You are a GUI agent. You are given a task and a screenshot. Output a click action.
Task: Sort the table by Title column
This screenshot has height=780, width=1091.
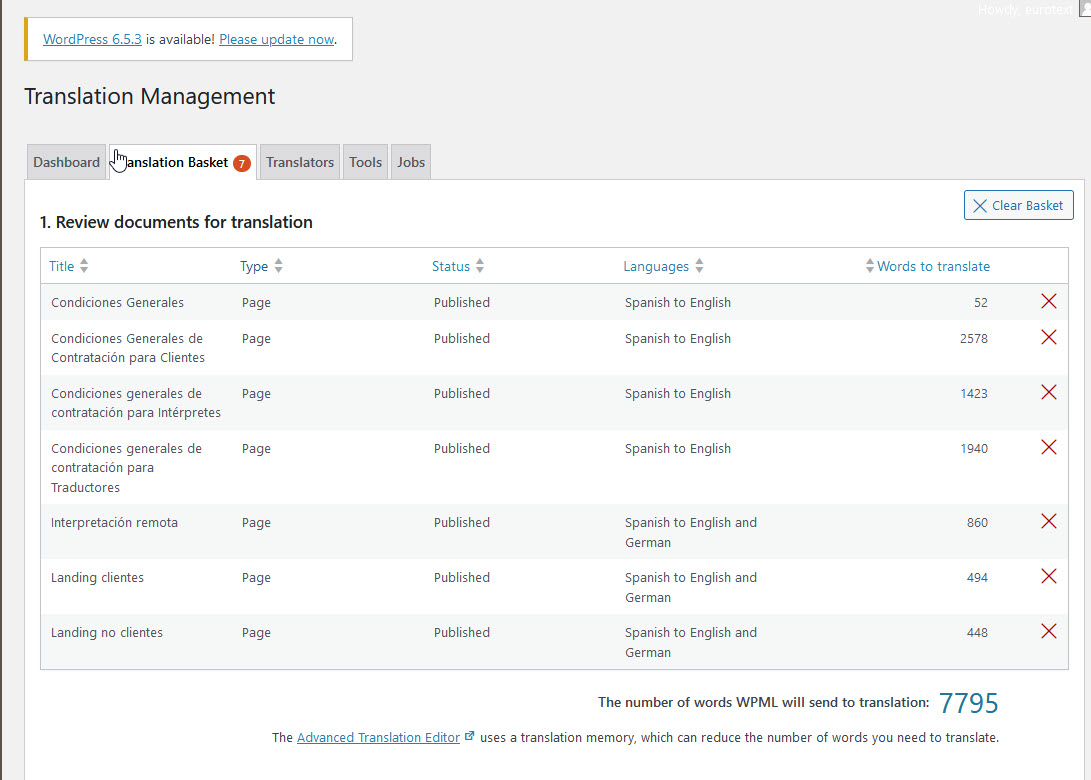pyautogui.click(x=62, y=266)
